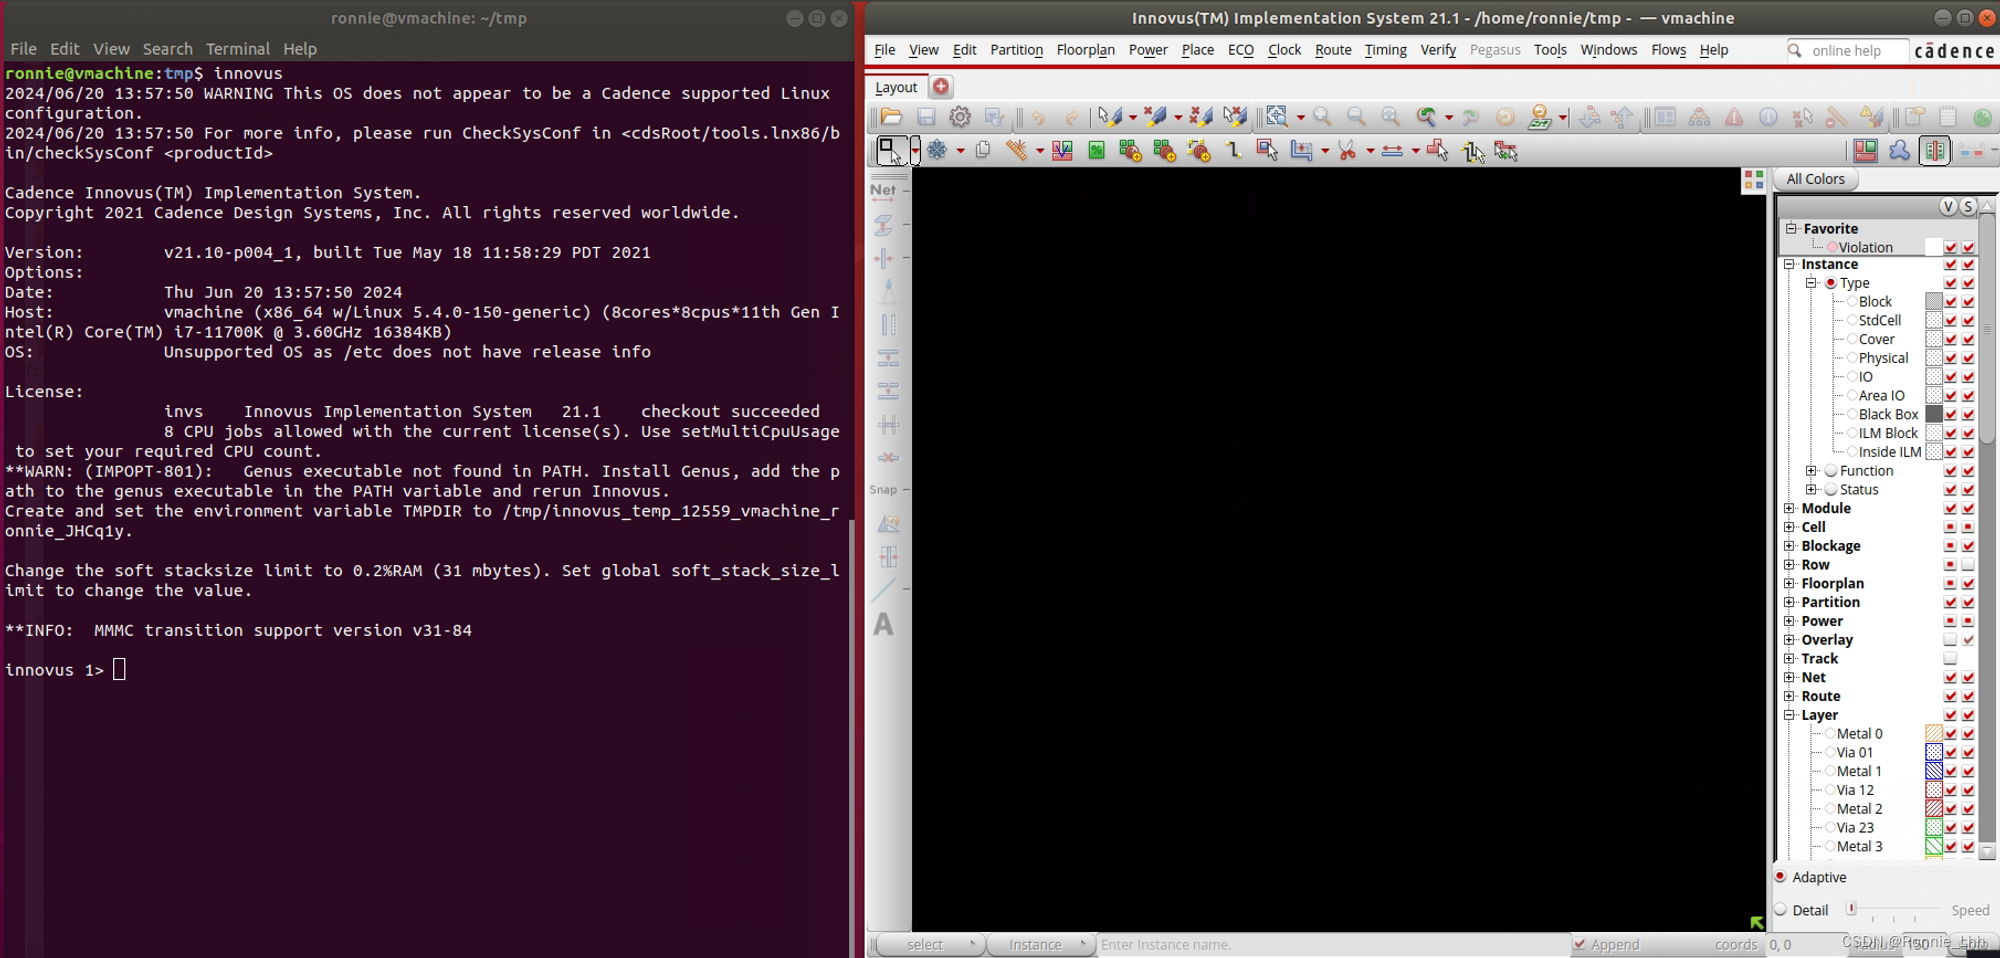2000x958 pixels.
Task: Click the V column header button
Action: (x=1948, y=207)
